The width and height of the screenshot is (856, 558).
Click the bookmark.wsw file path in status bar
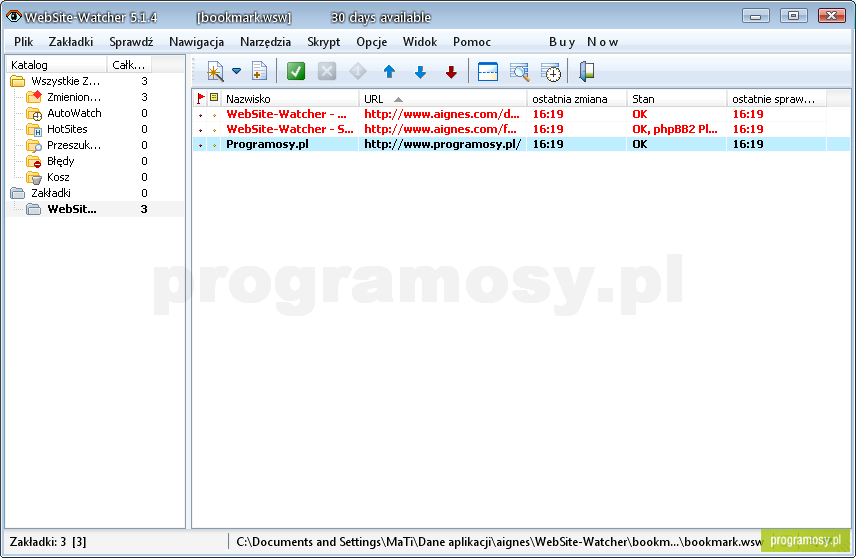[x=499, y=542]
